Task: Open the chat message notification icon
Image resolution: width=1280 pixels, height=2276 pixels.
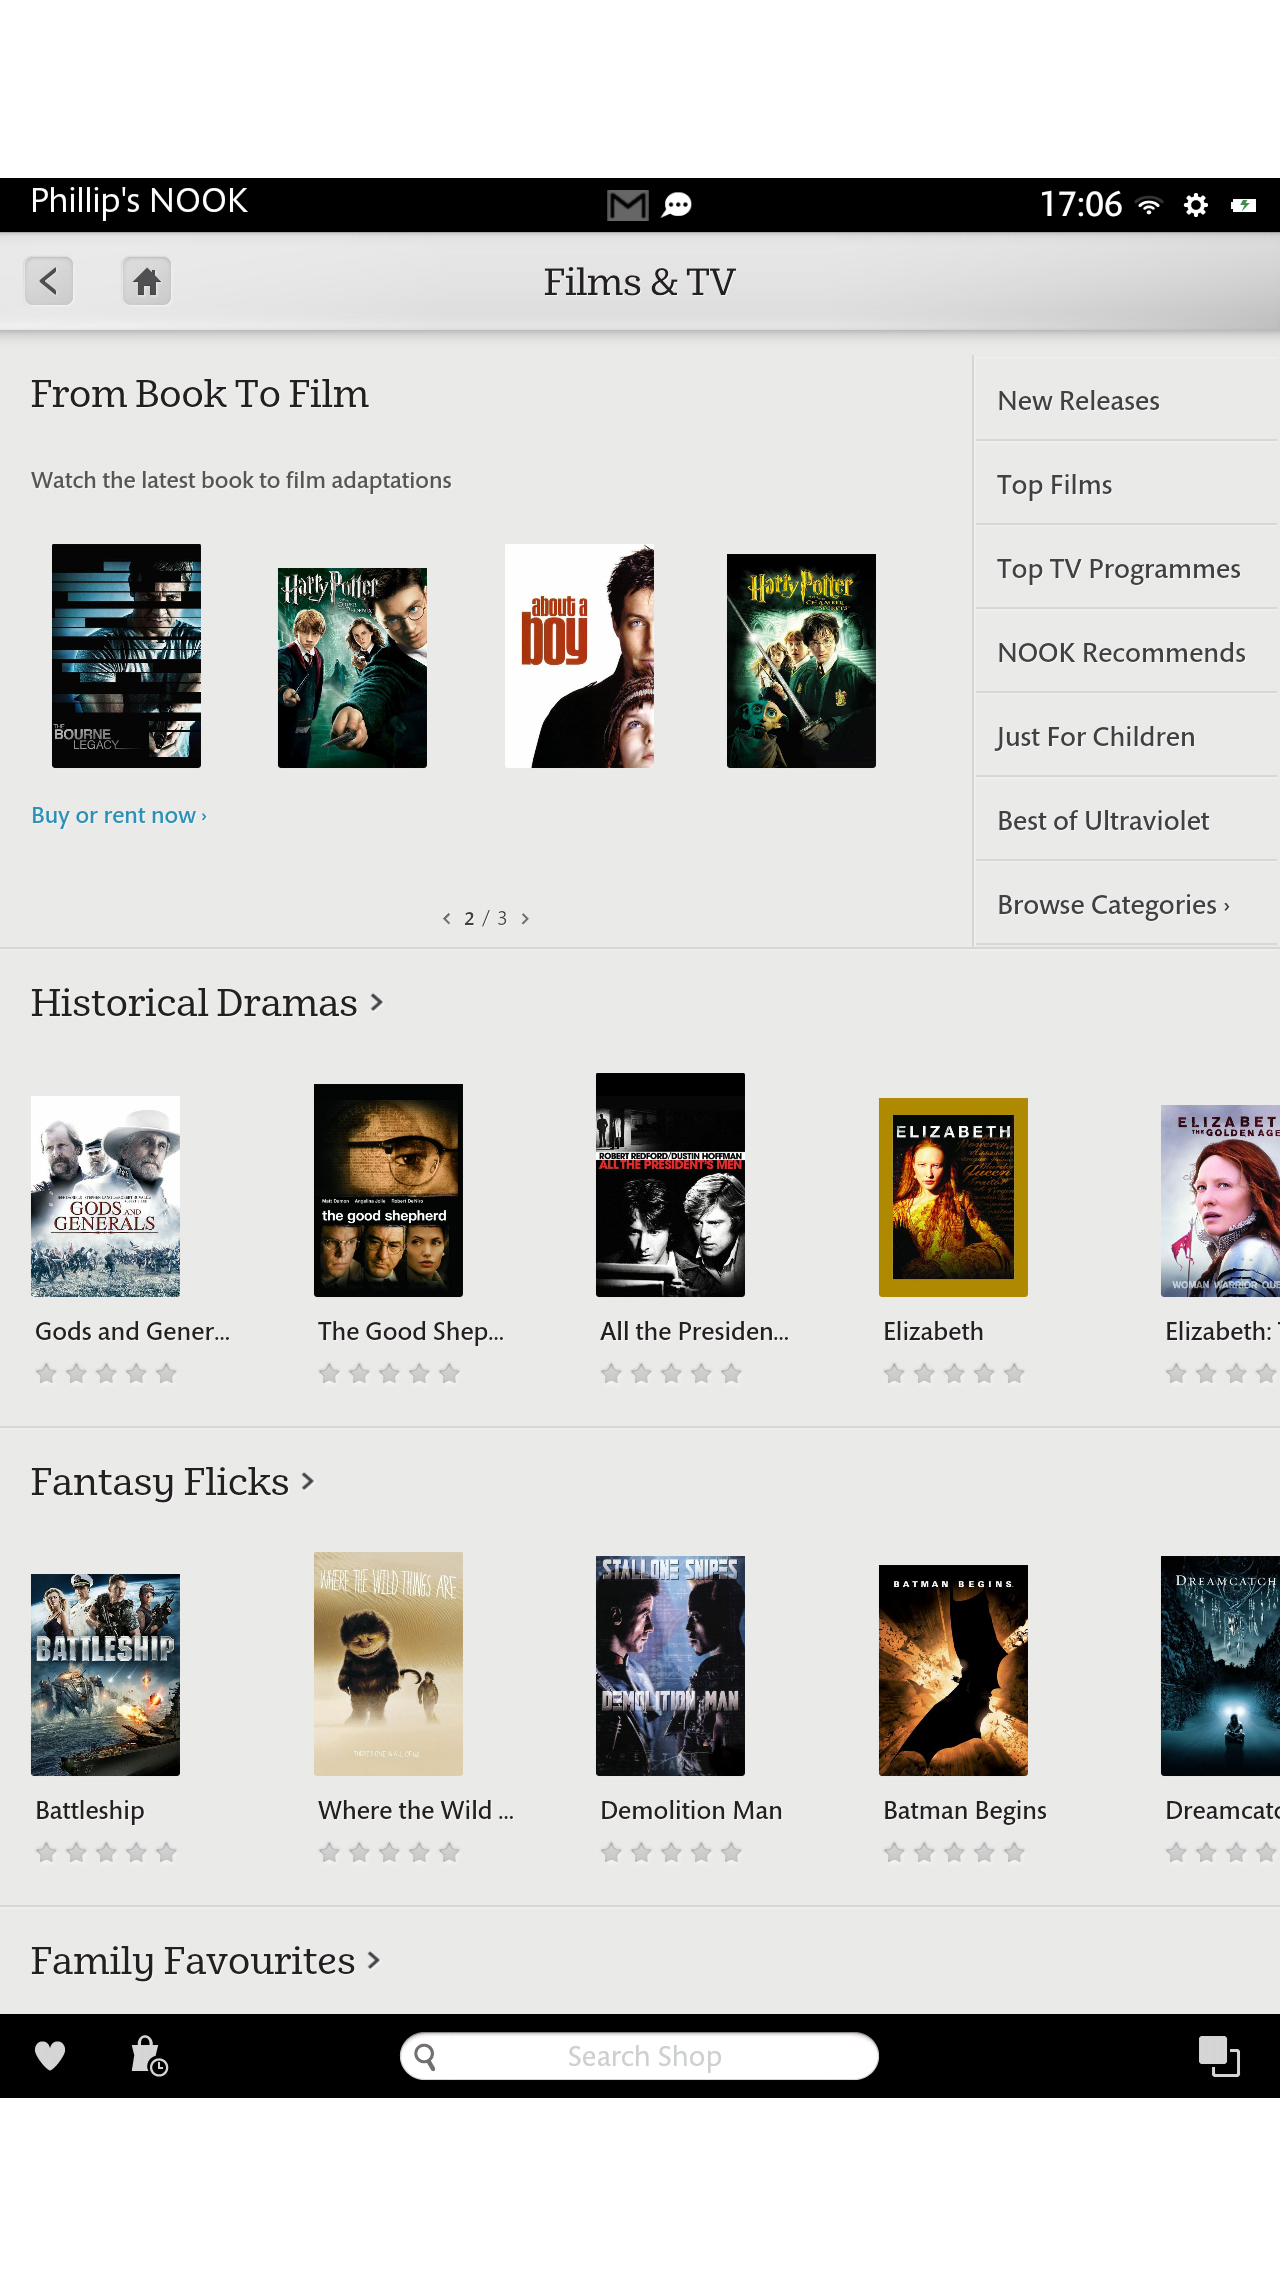Action: tap(677, 206)
